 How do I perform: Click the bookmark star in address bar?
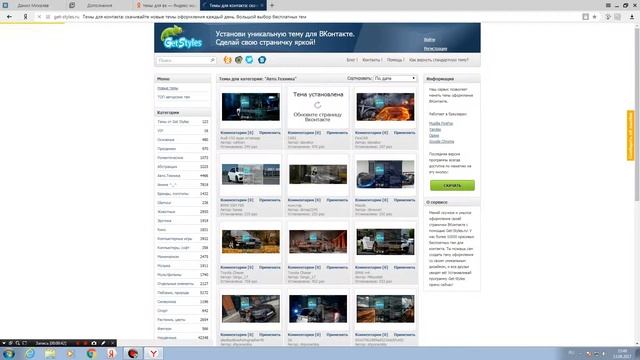click(595, 17)
